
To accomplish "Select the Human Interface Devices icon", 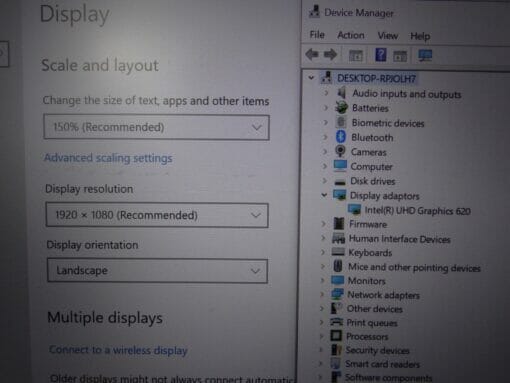I will 338,238.
